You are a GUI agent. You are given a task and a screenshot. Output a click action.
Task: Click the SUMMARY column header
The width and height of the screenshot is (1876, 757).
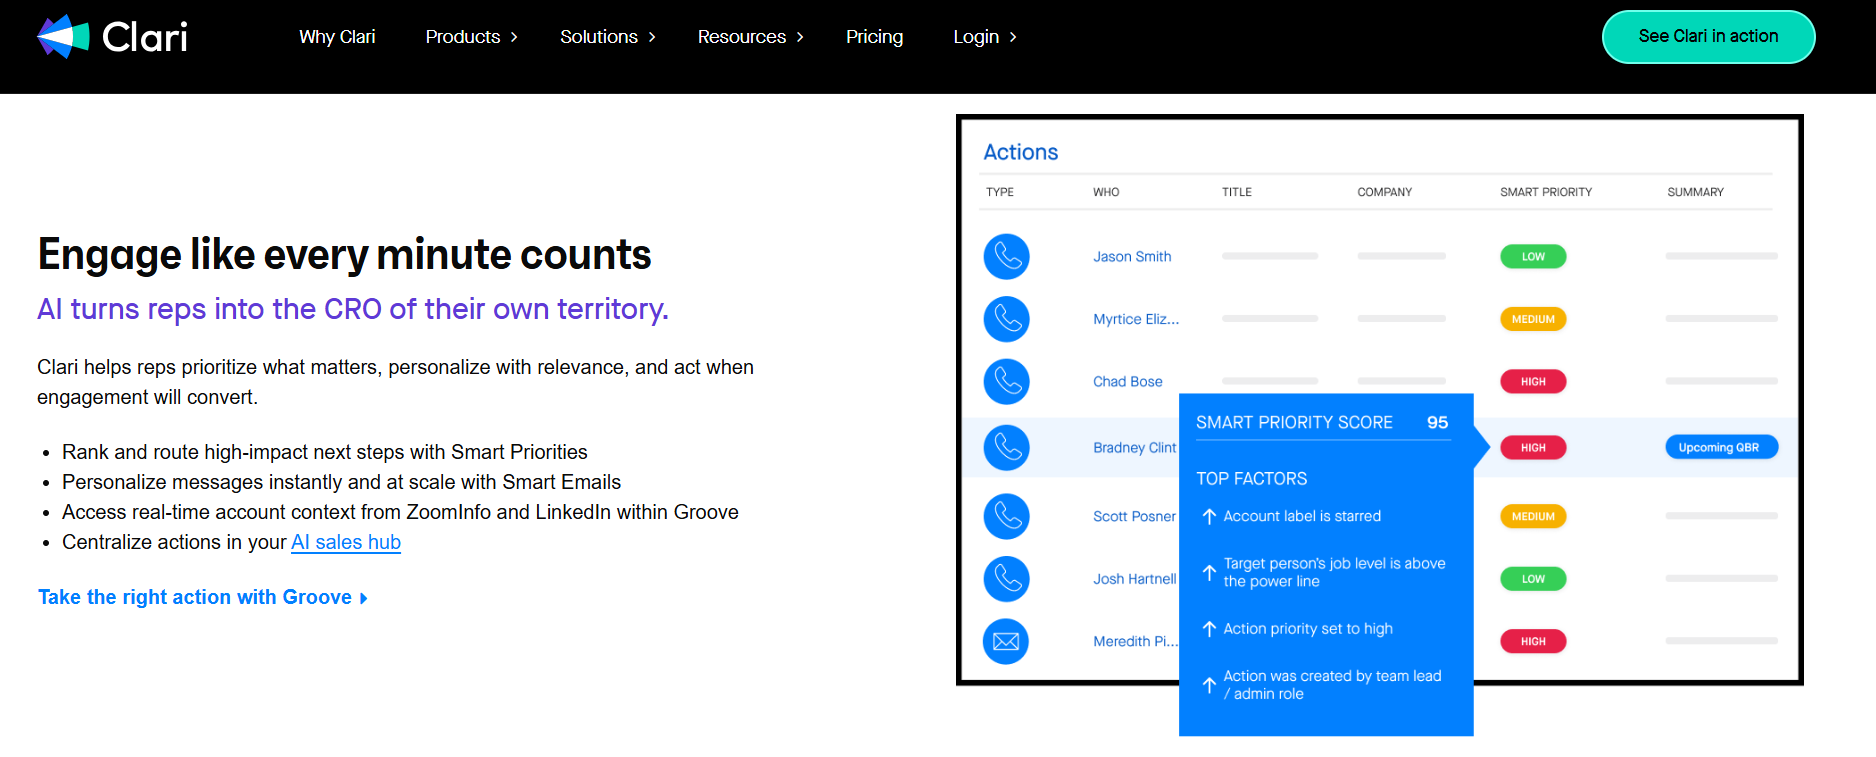point(1696,192)
